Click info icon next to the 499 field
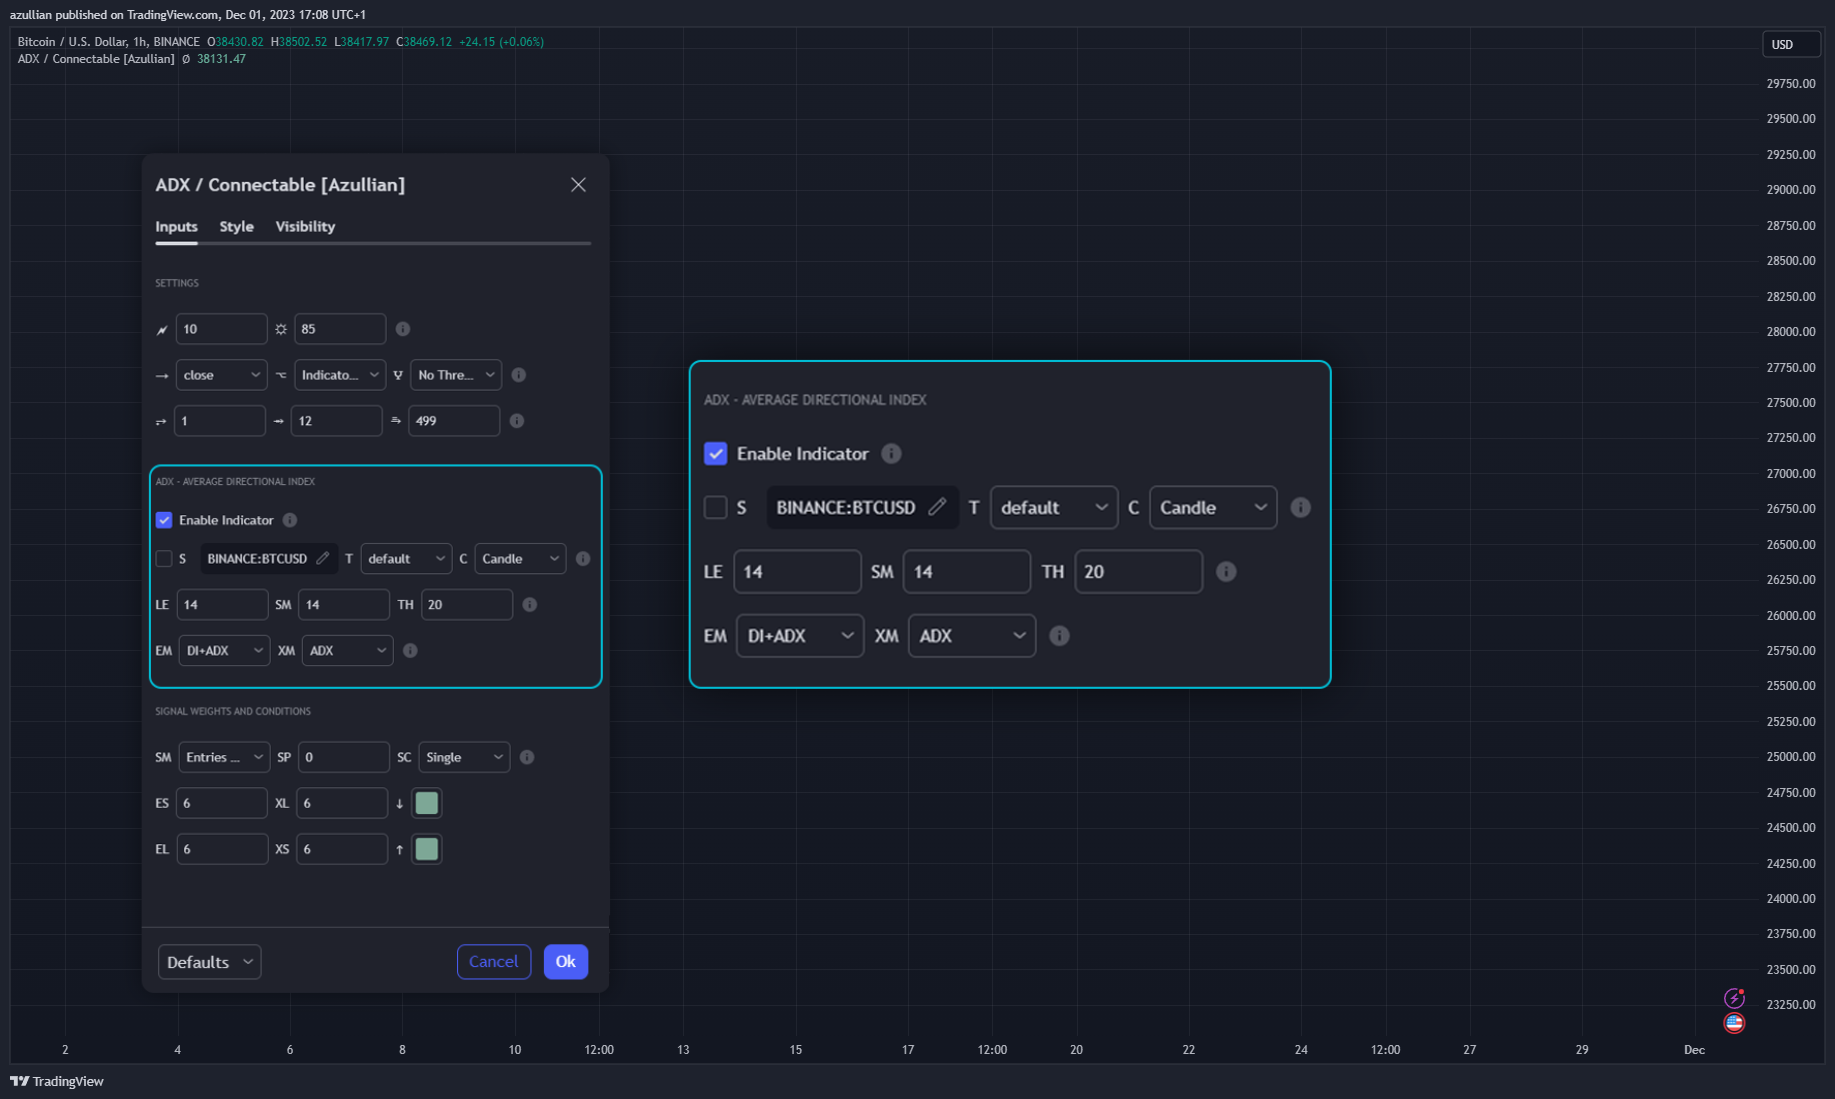The width and height of the screenshot is (1835, 1099). pos(516,421)
